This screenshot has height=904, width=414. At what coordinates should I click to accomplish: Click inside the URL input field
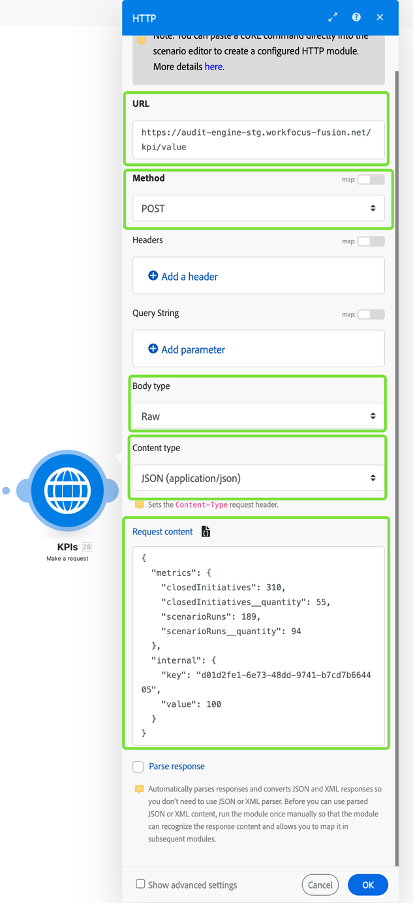coord(258,140)
